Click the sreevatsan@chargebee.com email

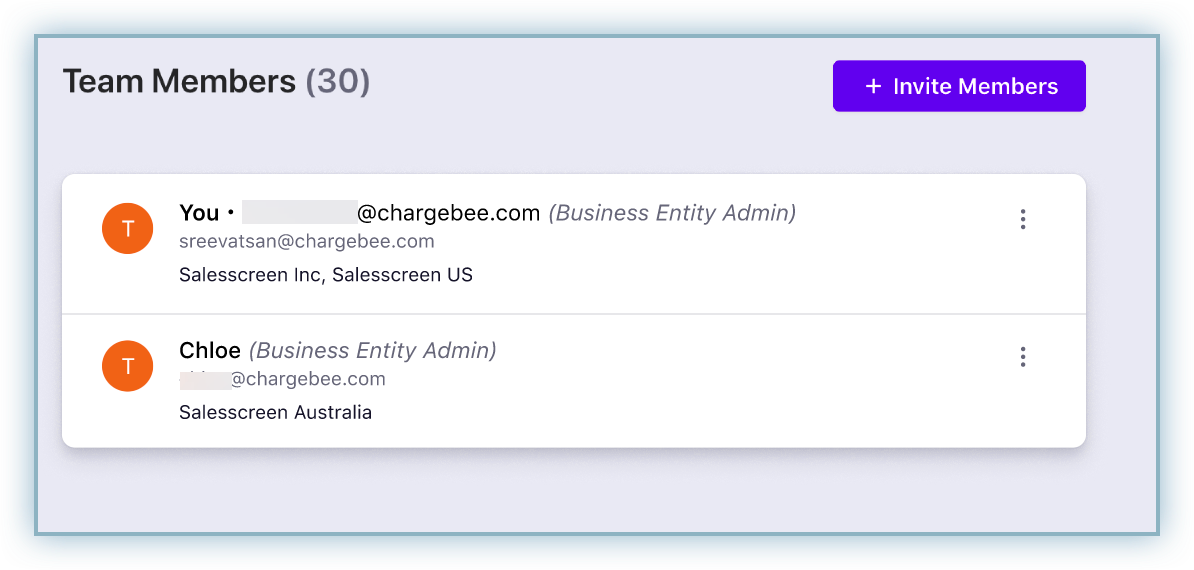pos(306,241)
